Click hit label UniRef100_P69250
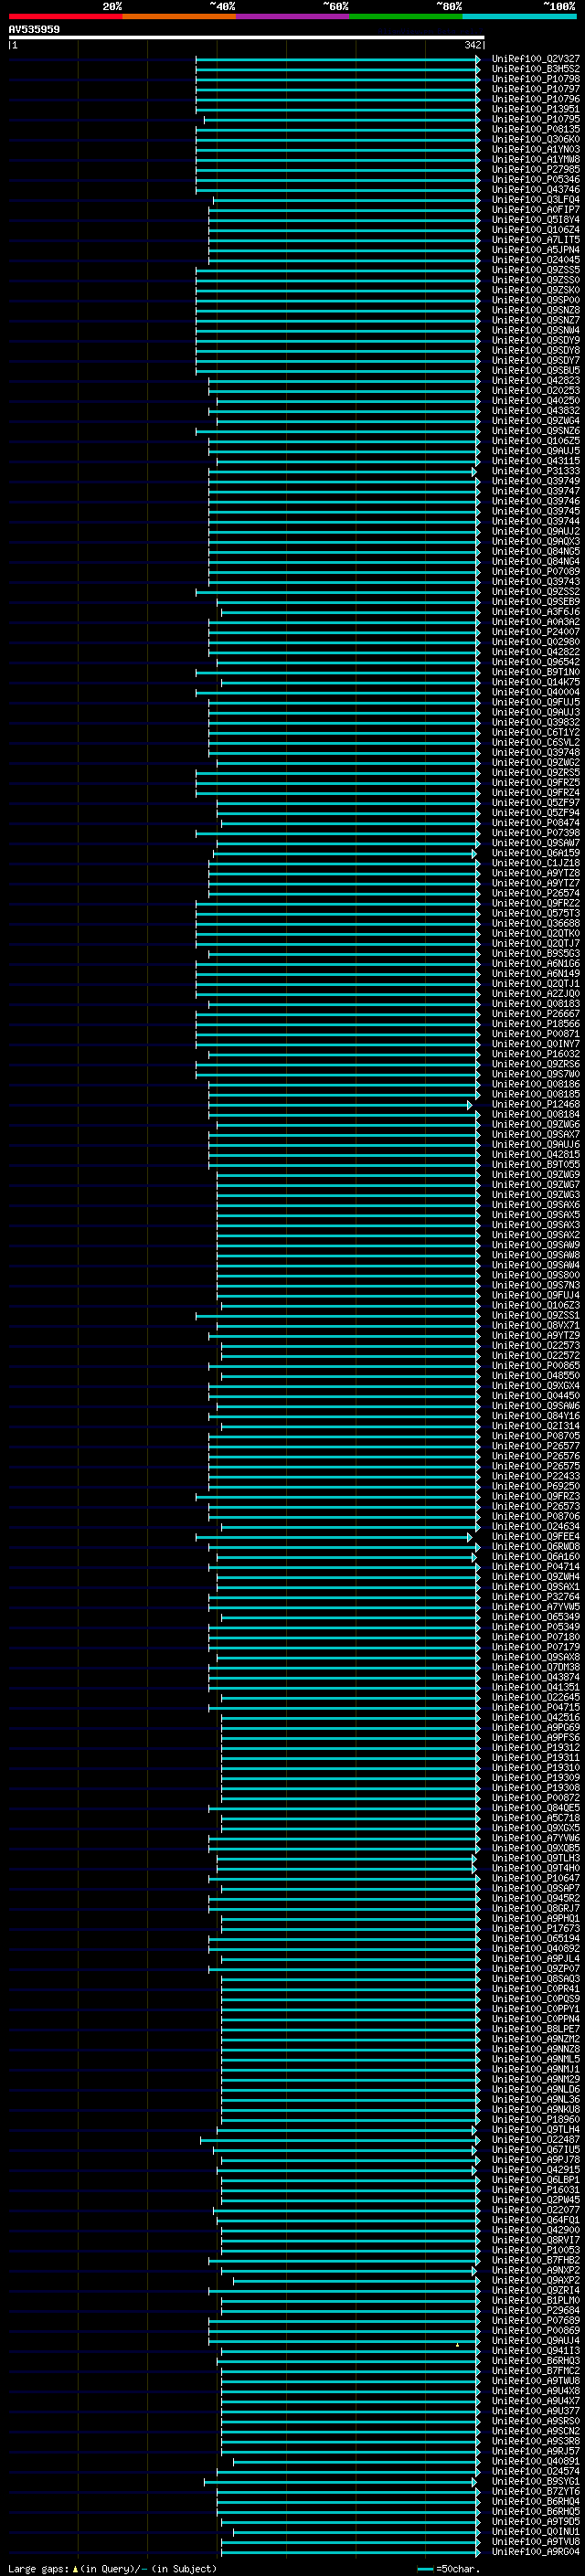Viewport: 585px width, 2576px height. [536, 1486]
